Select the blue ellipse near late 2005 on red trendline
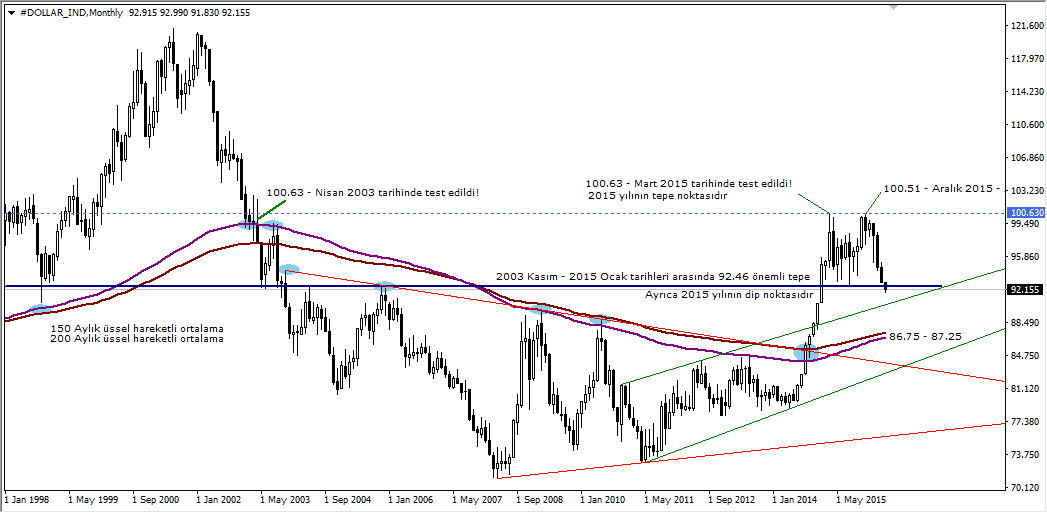Viewport: 1047px width, 513px height. 385,287
